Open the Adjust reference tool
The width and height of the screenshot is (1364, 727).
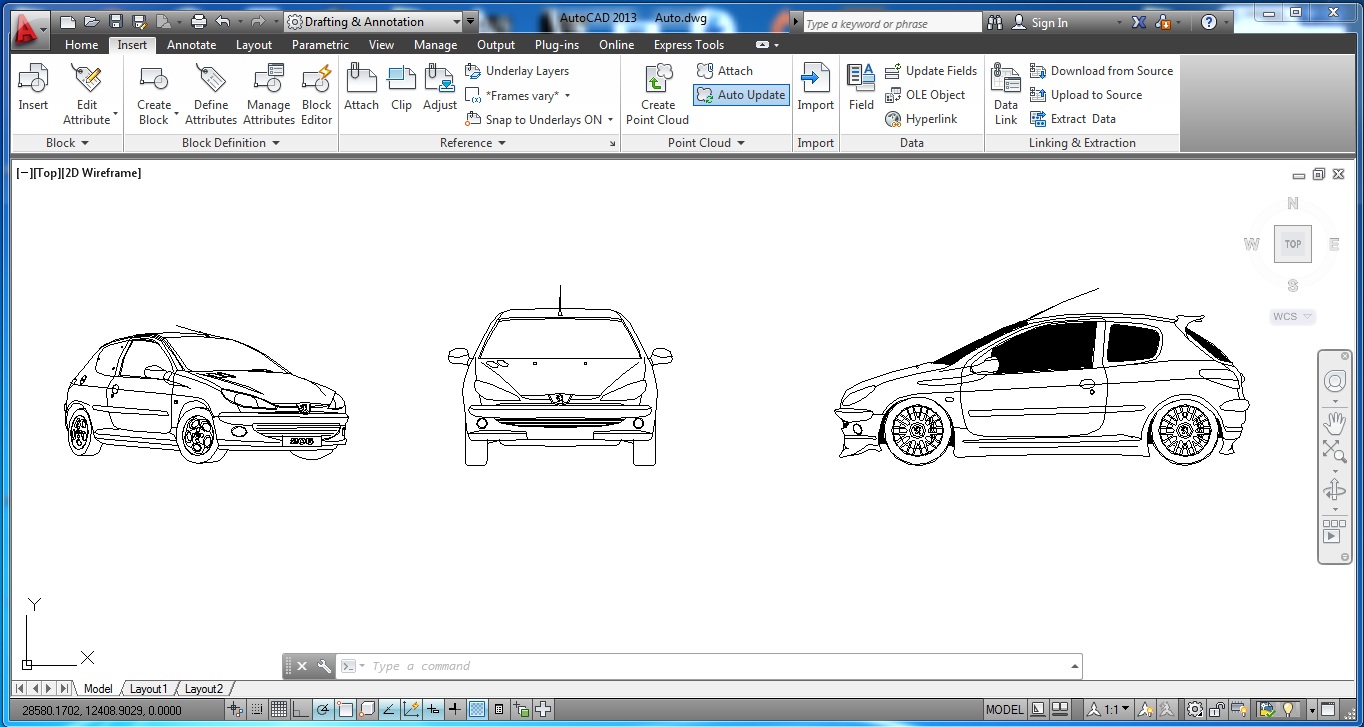click(440, 88)
